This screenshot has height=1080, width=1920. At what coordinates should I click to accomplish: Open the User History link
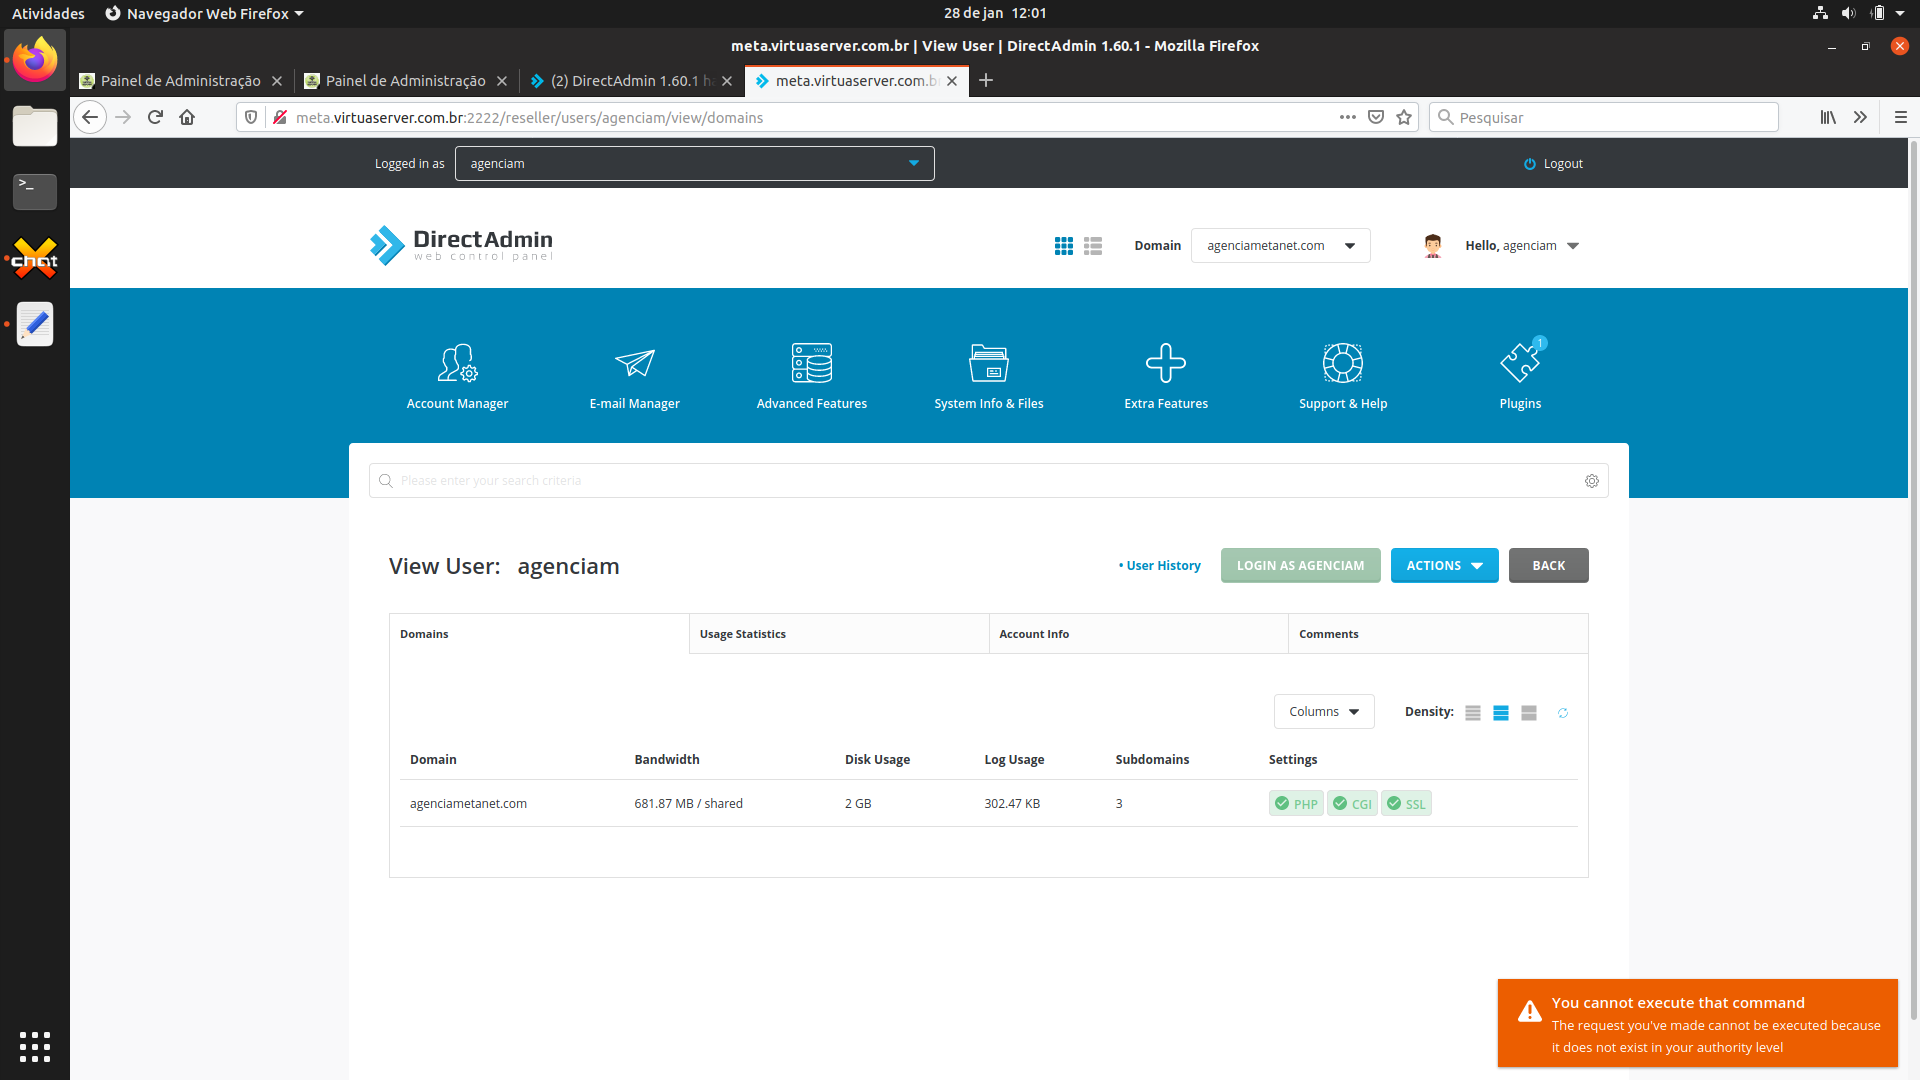click(1162, 566)
